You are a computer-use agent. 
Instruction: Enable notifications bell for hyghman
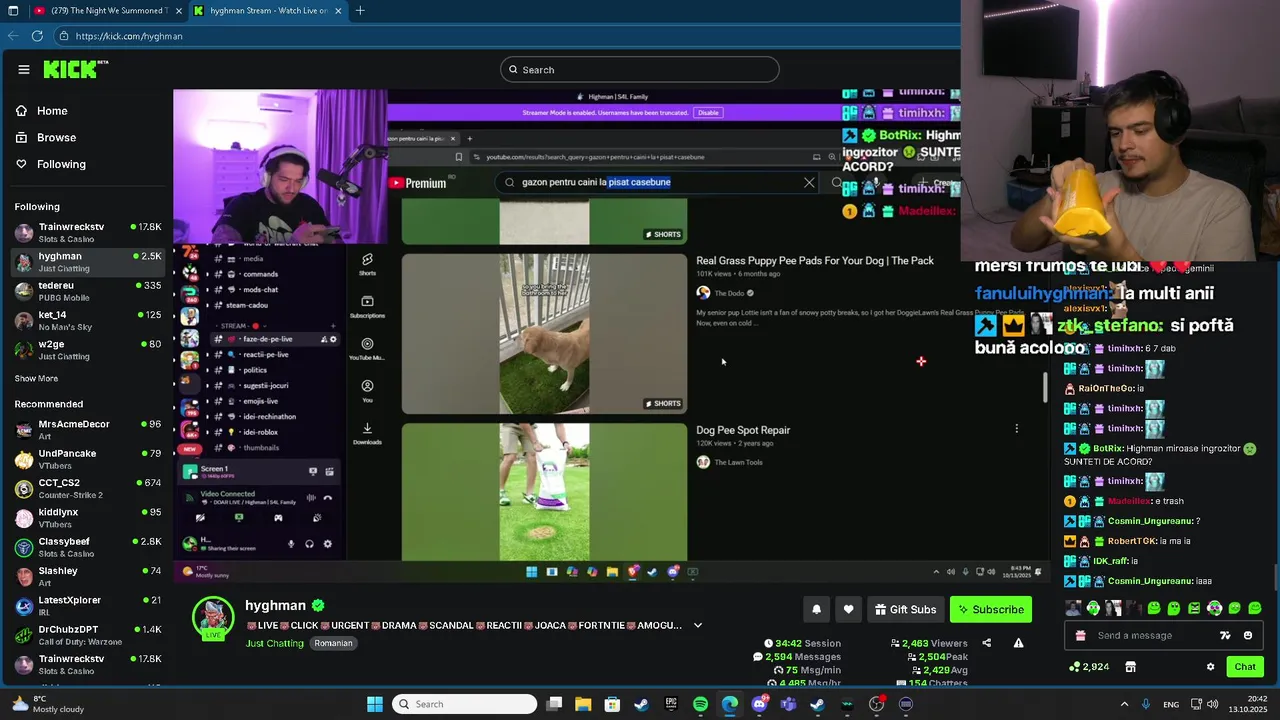tap(816, 609)
